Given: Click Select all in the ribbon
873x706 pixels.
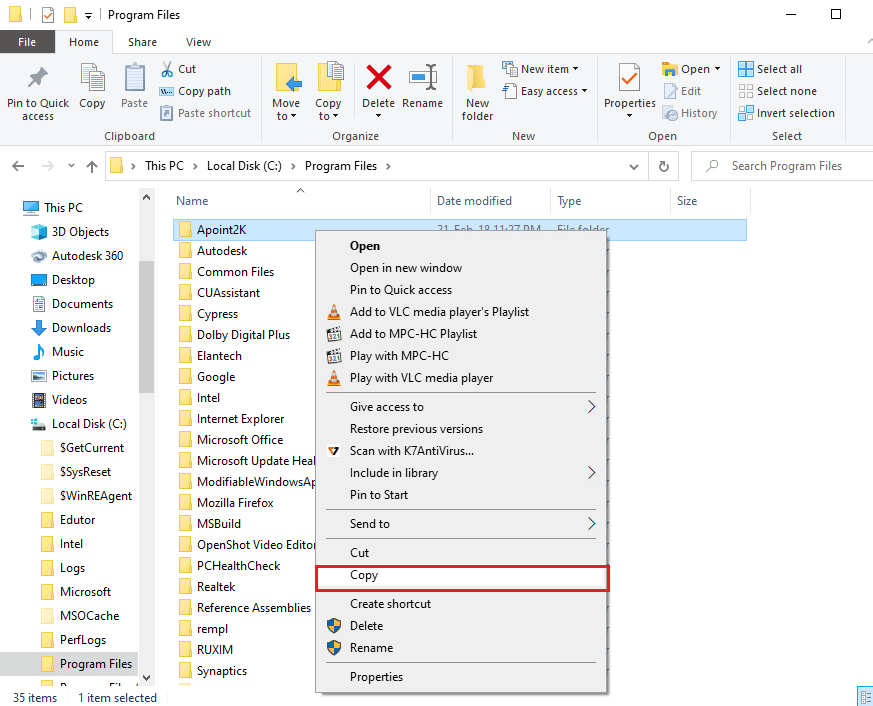Looking at the screenshot, I should [771, 69].
